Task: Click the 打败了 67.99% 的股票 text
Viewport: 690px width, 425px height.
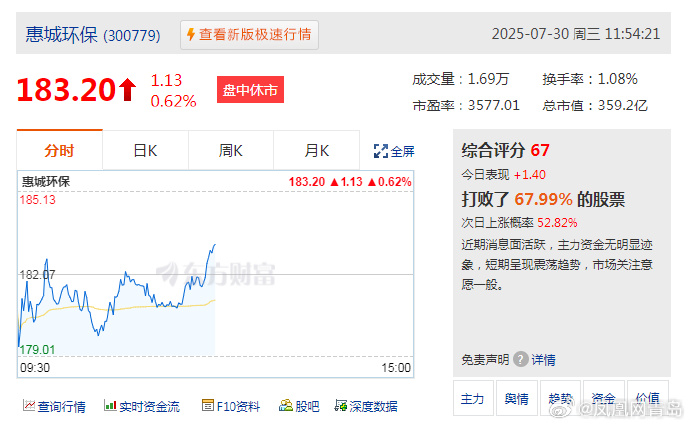Action: [543, 199]
